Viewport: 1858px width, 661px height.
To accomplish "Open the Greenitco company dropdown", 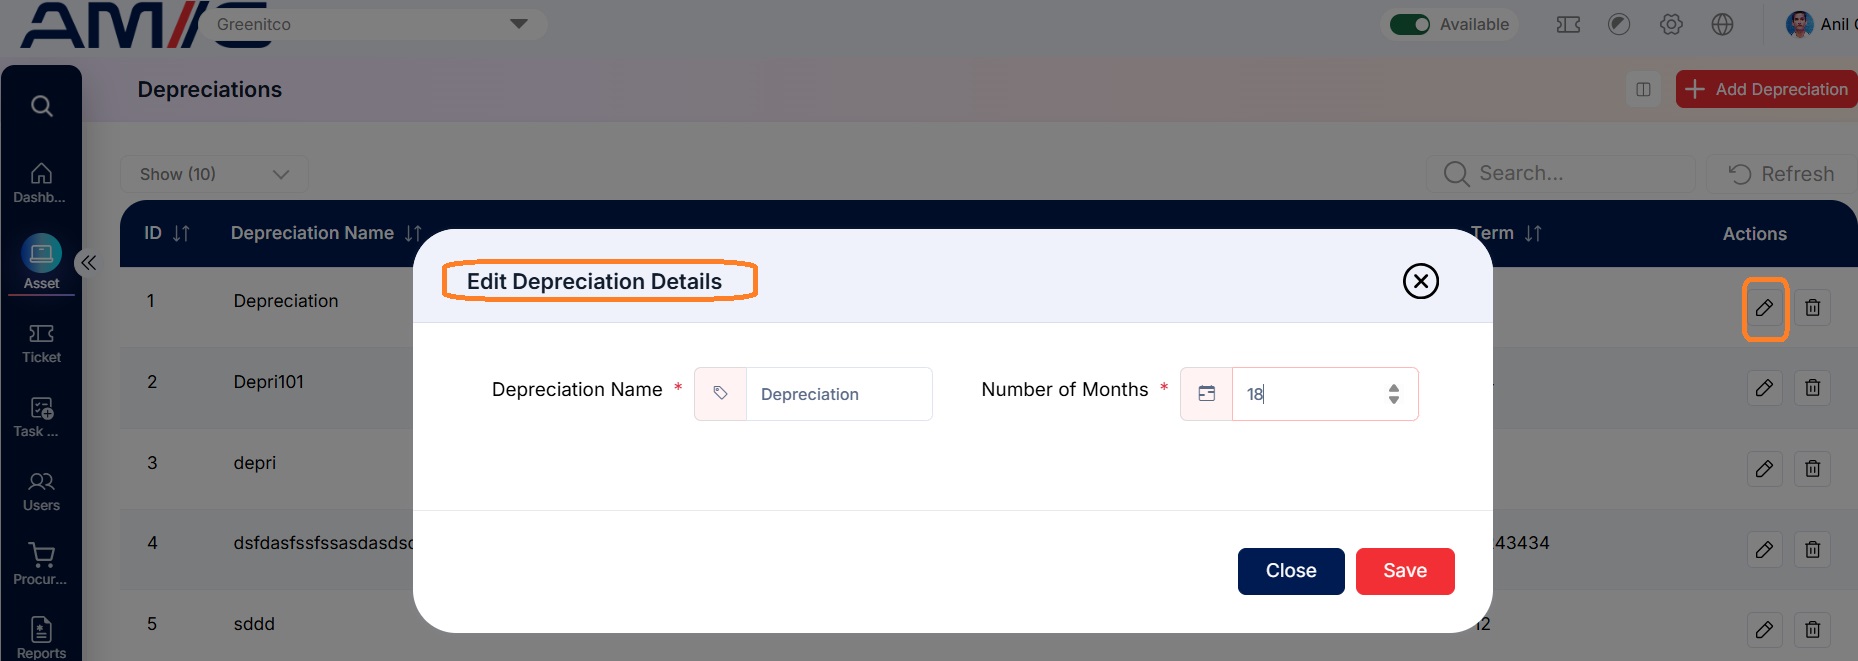I will point(375,24).
